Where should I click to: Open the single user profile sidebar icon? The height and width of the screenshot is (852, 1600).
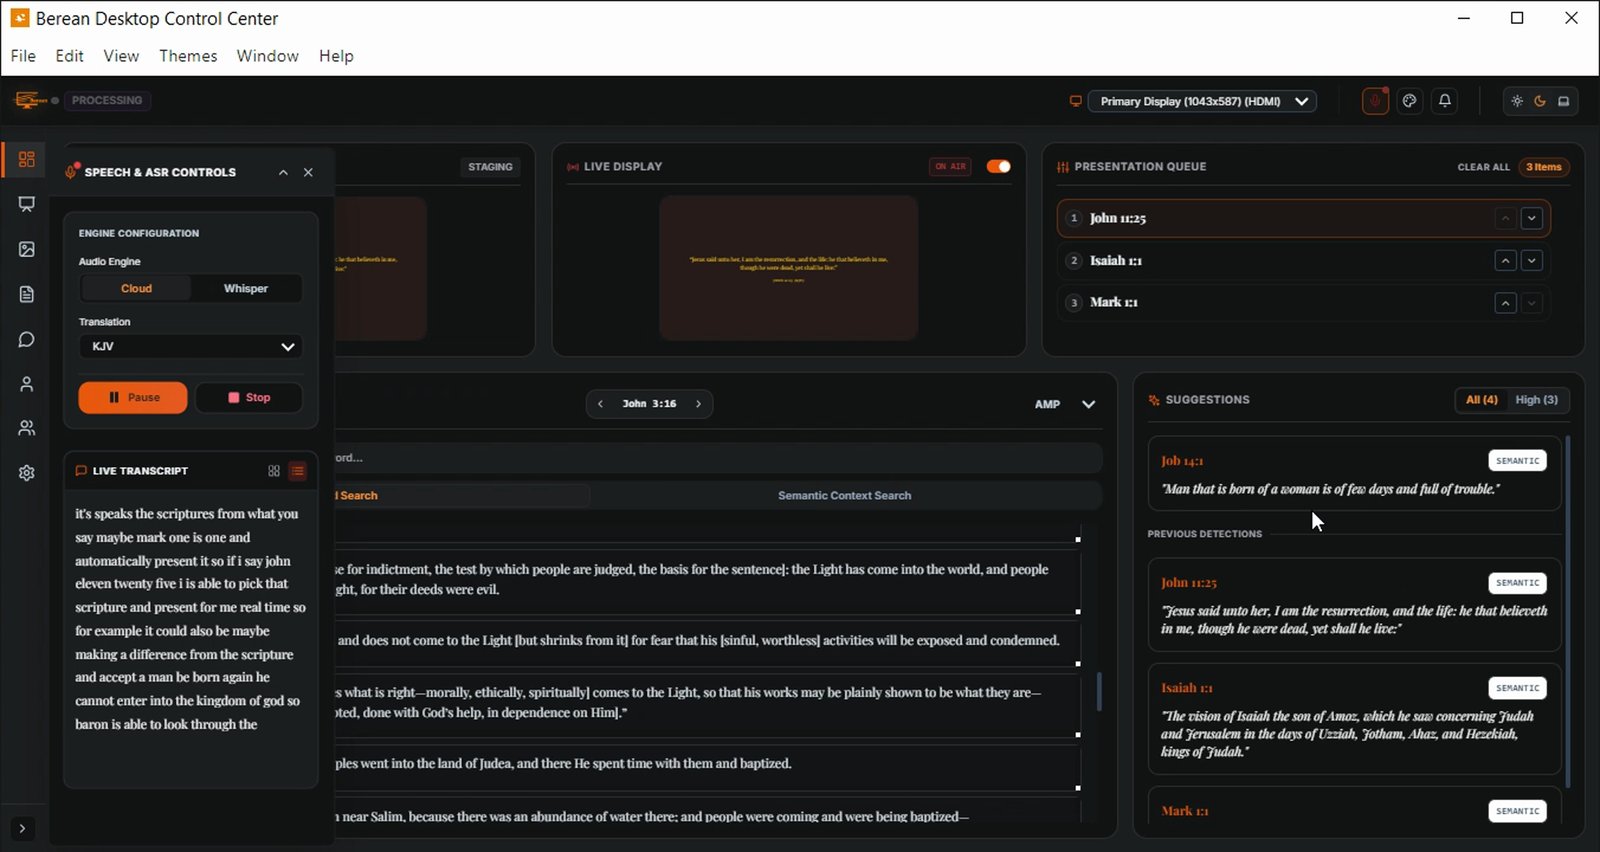pyautogui.click(x=27, y=384)
